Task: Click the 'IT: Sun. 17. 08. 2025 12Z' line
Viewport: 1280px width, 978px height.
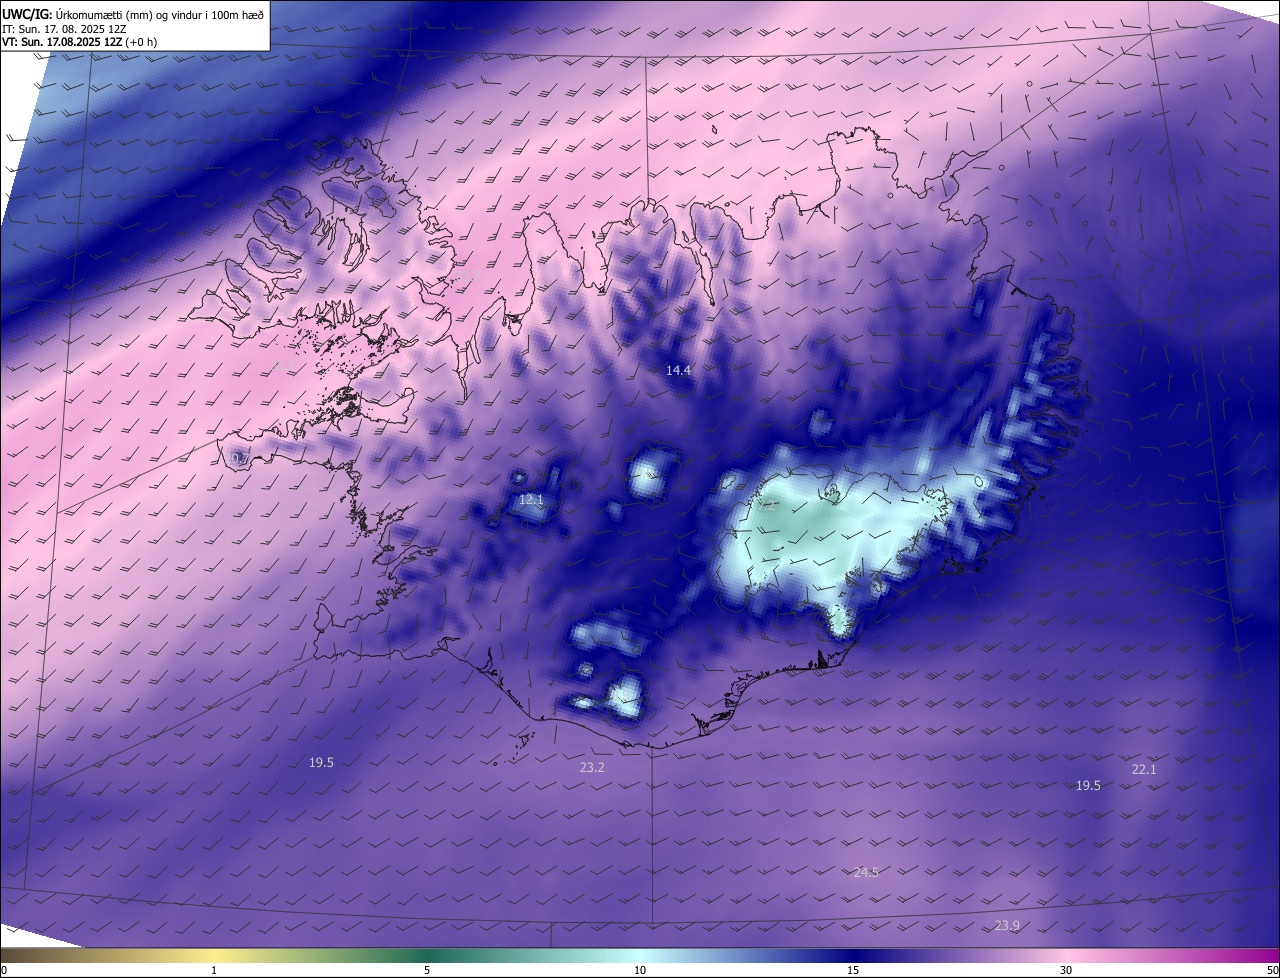Action: (x=66, y=28)
